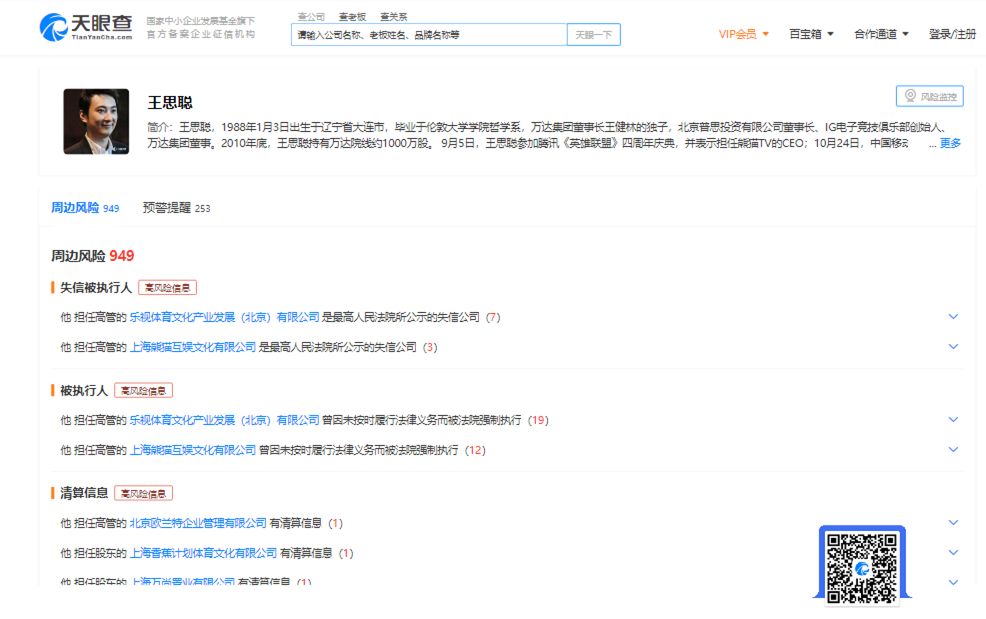Click the camera icon inside 风险监控 button
This screenshot has width=986, height=619.
(910, 96)
